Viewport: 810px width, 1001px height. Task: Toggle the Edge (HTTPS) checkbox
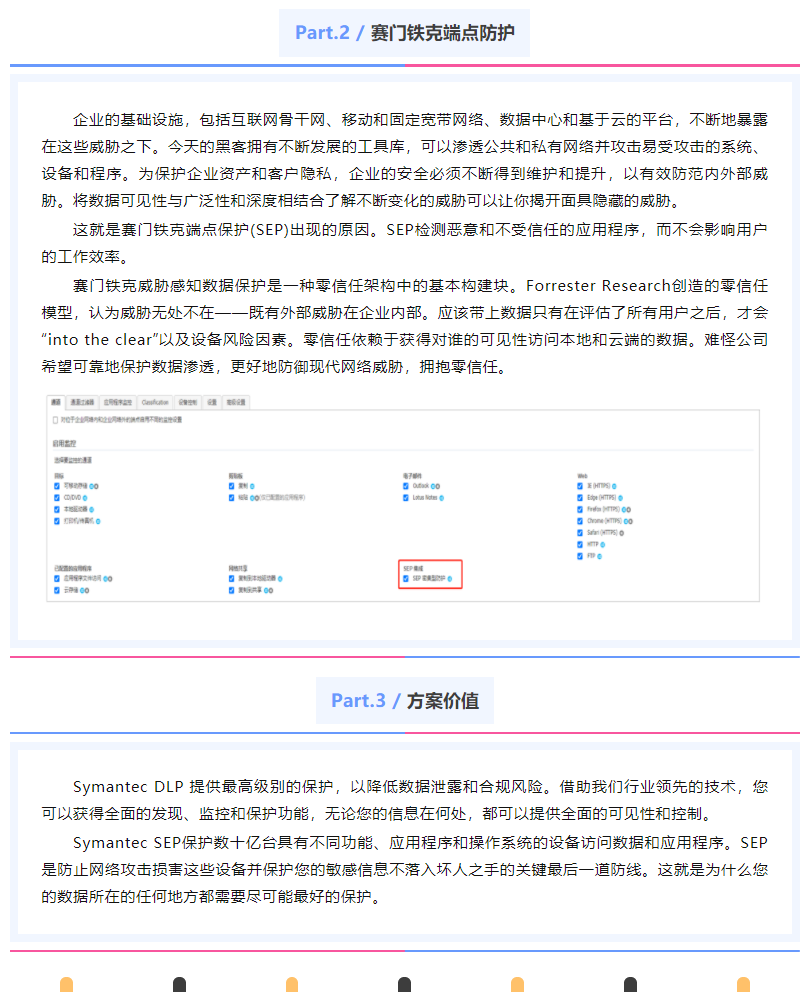pos(580,498)
